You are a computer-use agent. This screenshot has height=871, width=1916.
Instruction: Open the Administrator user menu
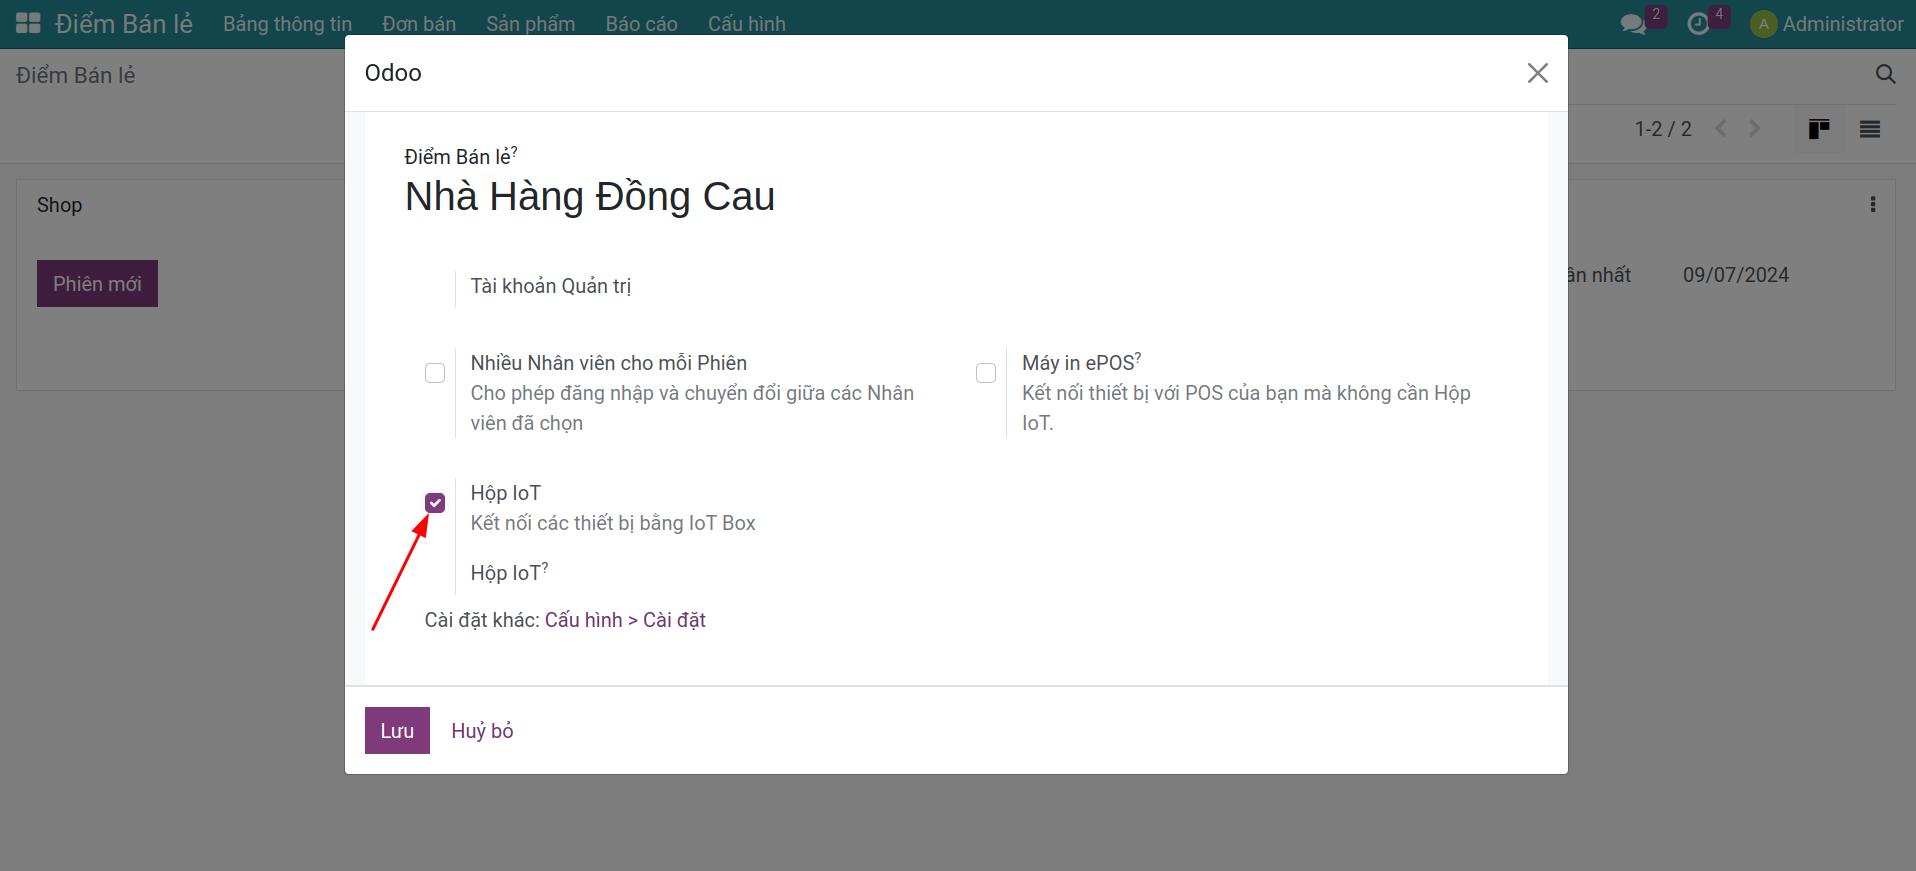pyautogui.click(x=1826, y=24)
